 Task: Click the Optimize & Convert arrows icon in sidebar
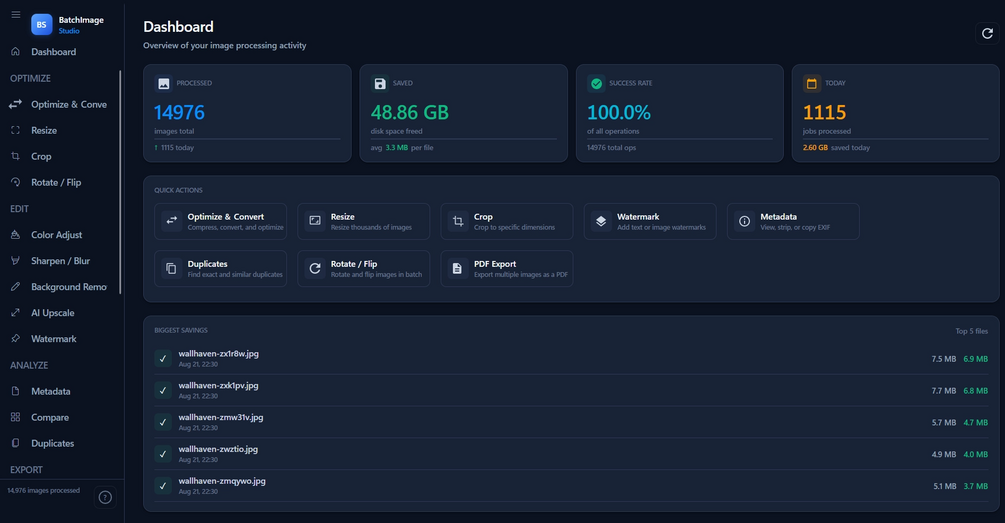pyautogui.click(x=15, y=104)
